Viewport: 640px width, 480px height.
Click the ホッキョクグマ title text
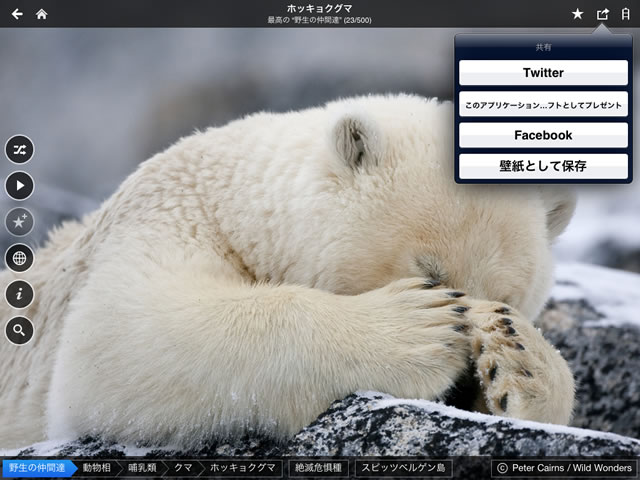coord(319,9)
